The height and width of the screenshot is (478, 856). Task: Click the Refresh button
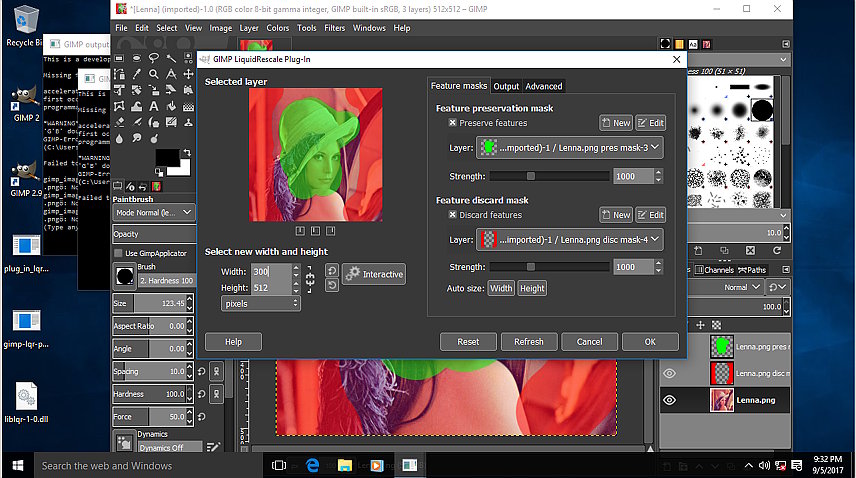pos(528,342)
